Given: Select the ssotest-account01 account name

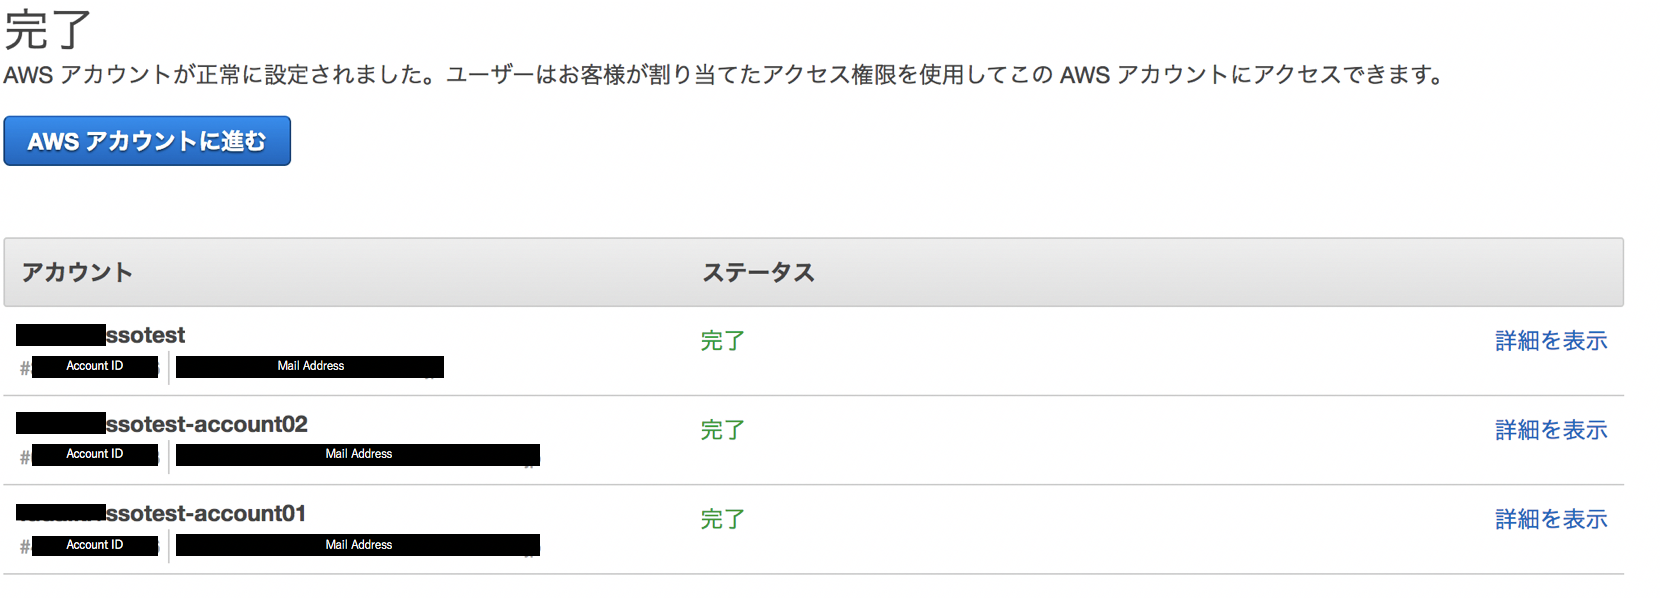Looking at the screenshot, I should point(205,513).
